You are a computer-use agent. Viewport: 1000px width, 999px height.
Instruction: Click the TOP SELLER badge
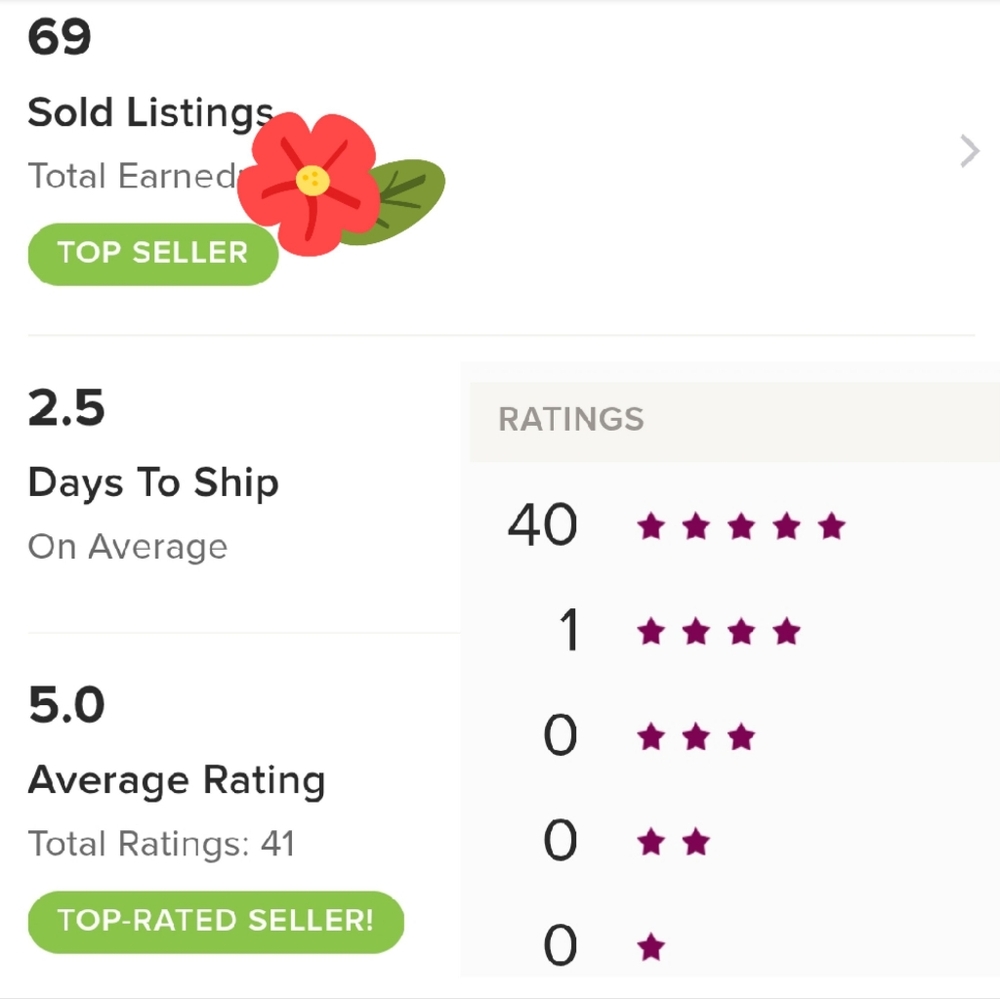152,253
